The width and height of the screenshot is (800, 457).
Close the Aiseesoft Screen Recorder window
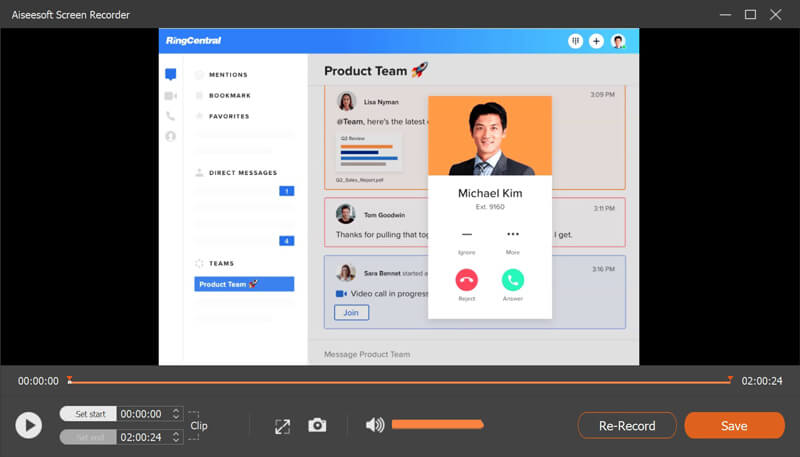[x=776, y=15]
